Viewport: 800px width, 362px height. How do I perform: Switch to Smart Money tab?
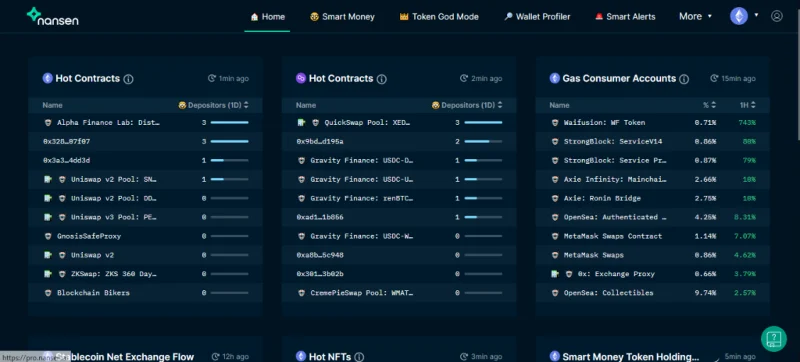coord(342,17)
